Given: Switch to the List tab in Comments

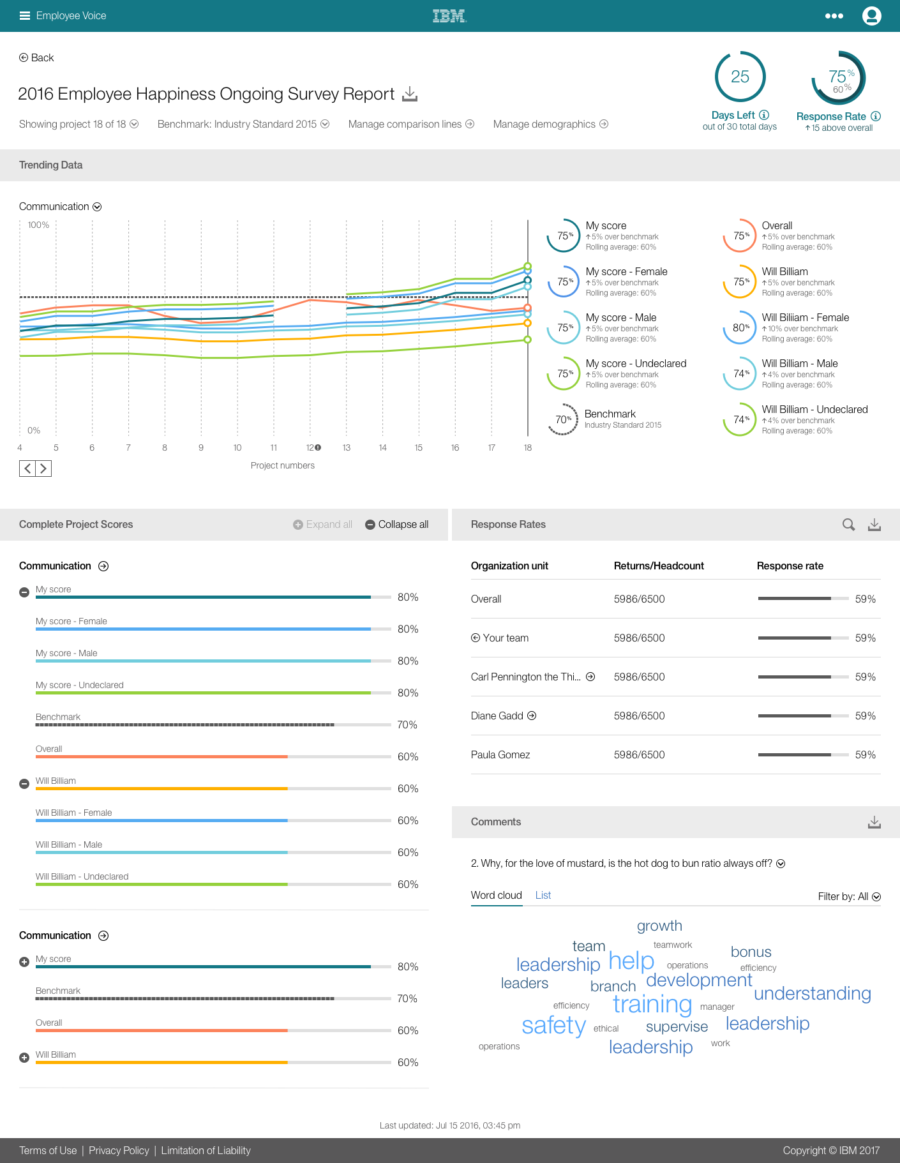Looking at the screenshot, I should coord(543,895).
